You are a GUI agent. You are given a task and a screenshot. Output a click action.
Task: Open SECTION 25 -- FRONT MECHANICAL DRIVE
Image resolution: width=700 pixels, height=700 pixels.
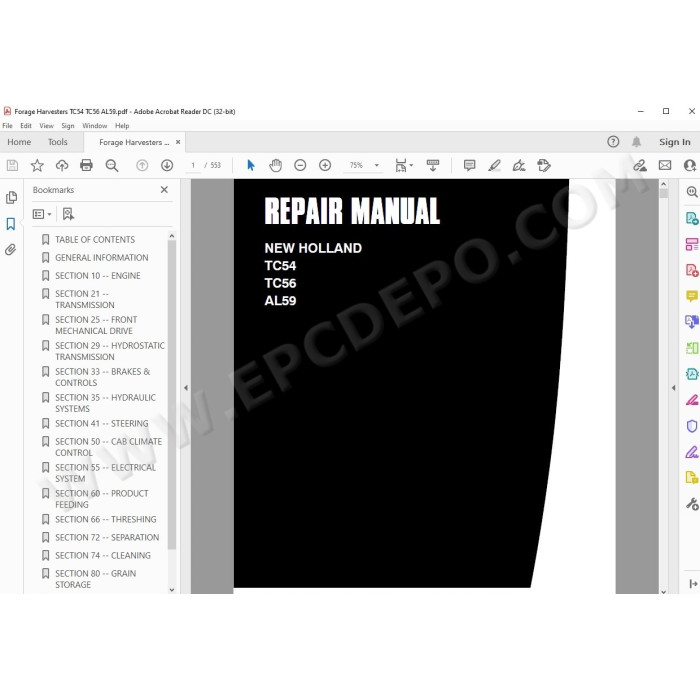(96, 325)
